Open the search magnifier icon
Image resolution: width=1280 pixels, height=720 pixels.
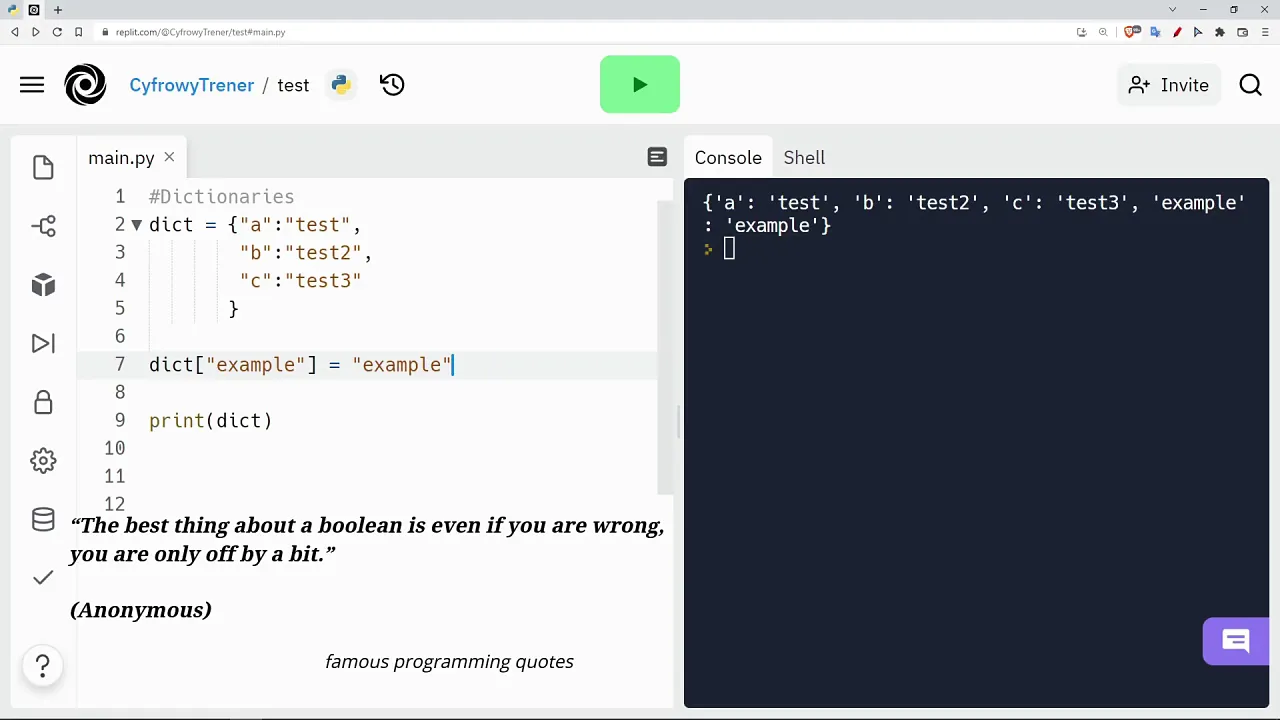point(1251,85)
